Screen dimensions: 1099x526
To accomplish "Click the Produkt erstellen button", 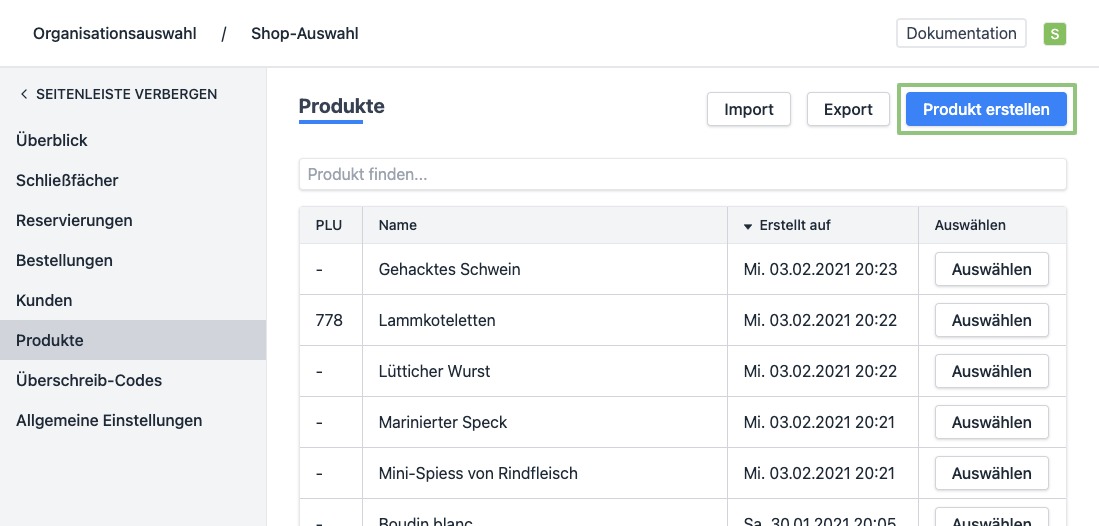I will click(x=986, y=109).
